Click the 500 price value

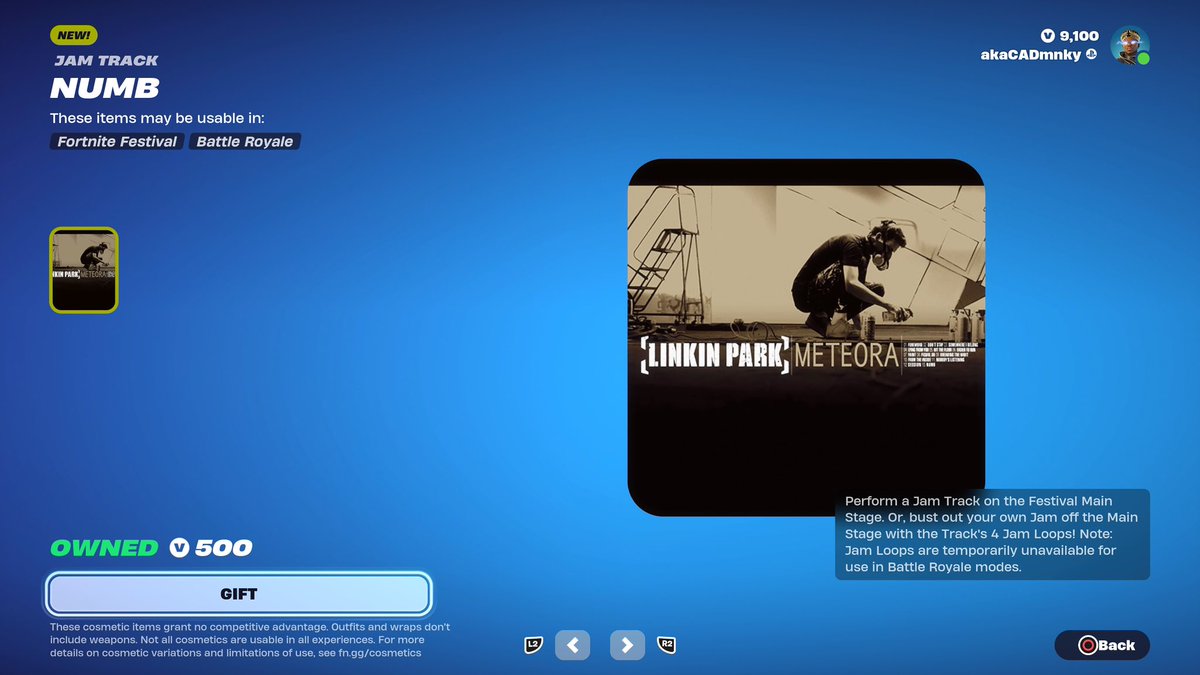(x=223, y=548)
